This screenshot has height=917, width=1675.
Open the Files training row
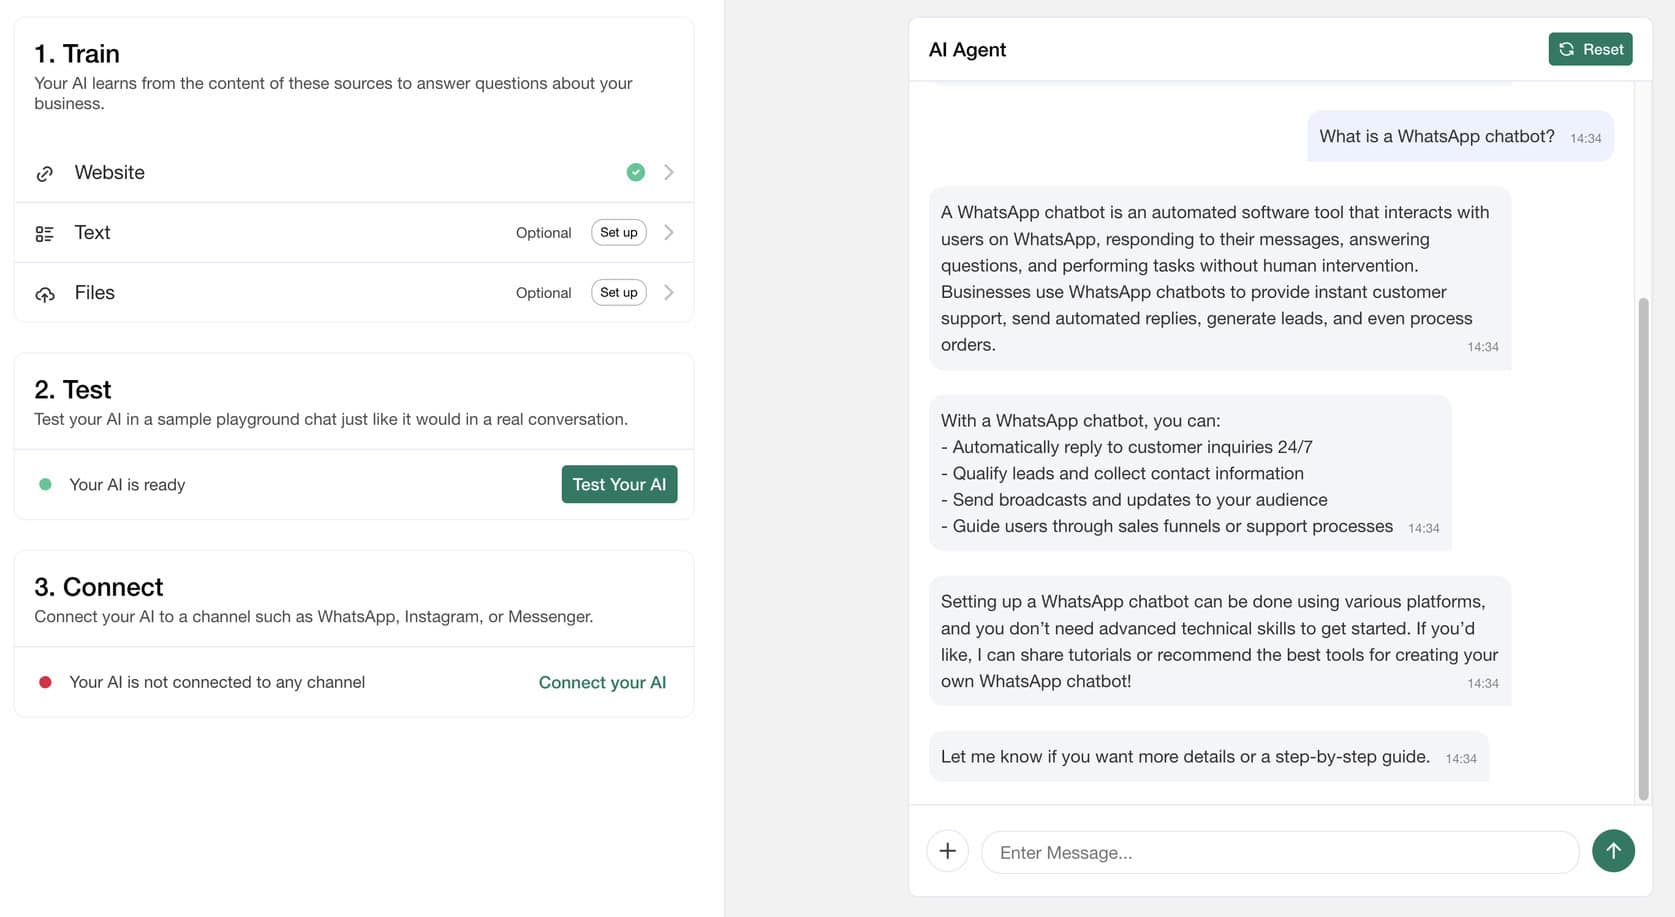[x=300, y=292]
